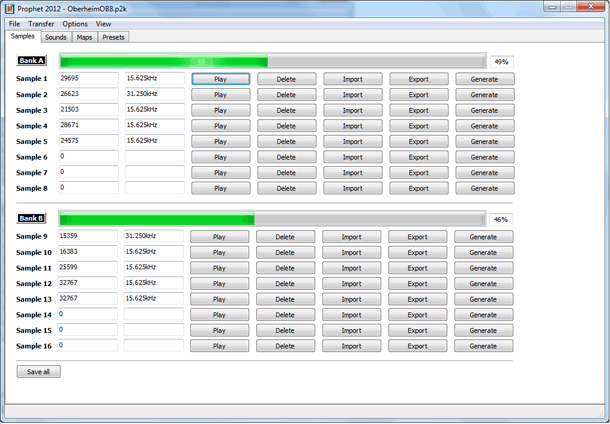Import audio into Sample 16

352,346
